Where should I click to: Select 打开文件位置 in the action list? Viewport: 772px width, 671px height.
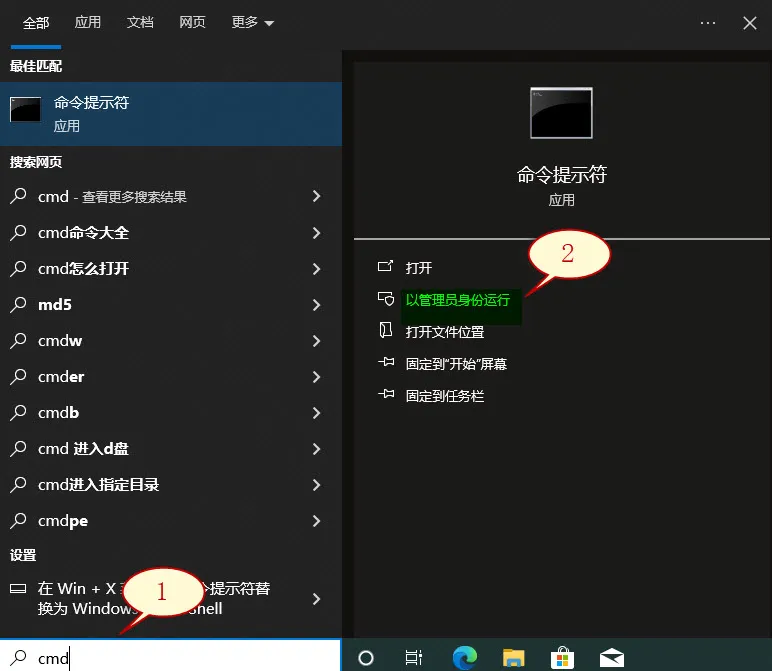coord(444,332)
